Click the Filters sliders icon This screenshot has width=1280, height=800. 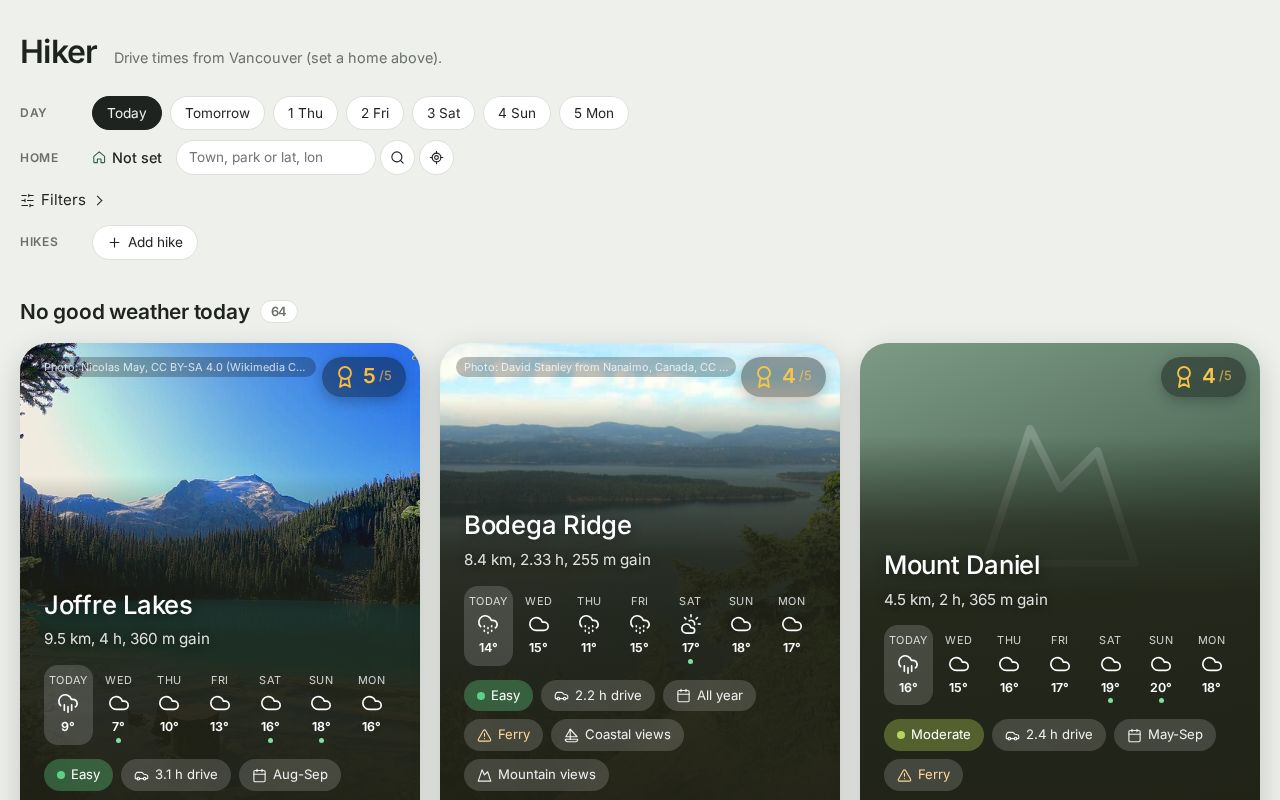27,200
